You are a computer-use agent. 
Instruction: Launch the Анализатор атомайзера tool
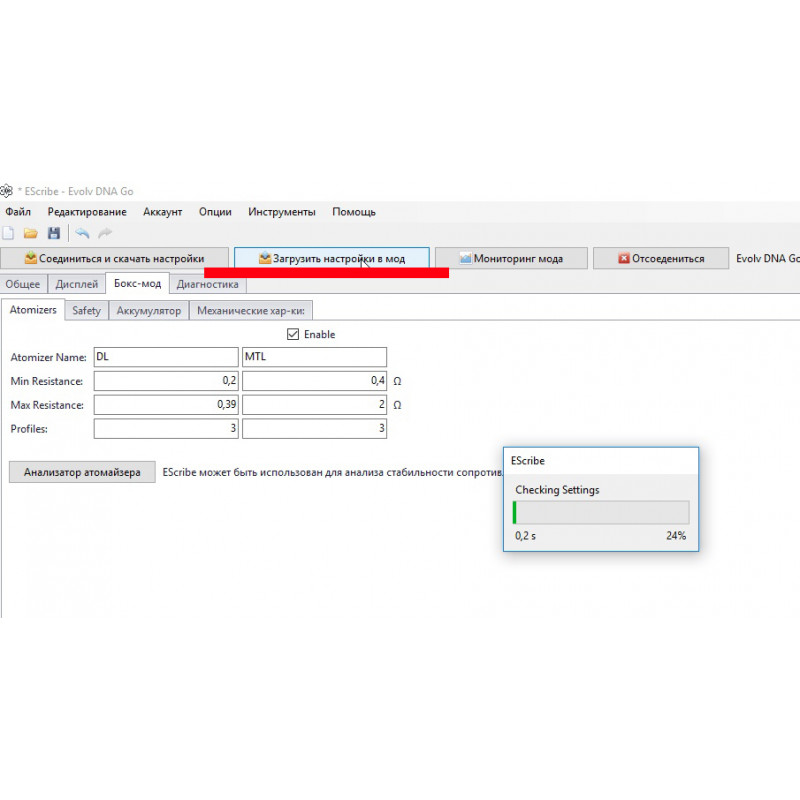coord(82,472)
